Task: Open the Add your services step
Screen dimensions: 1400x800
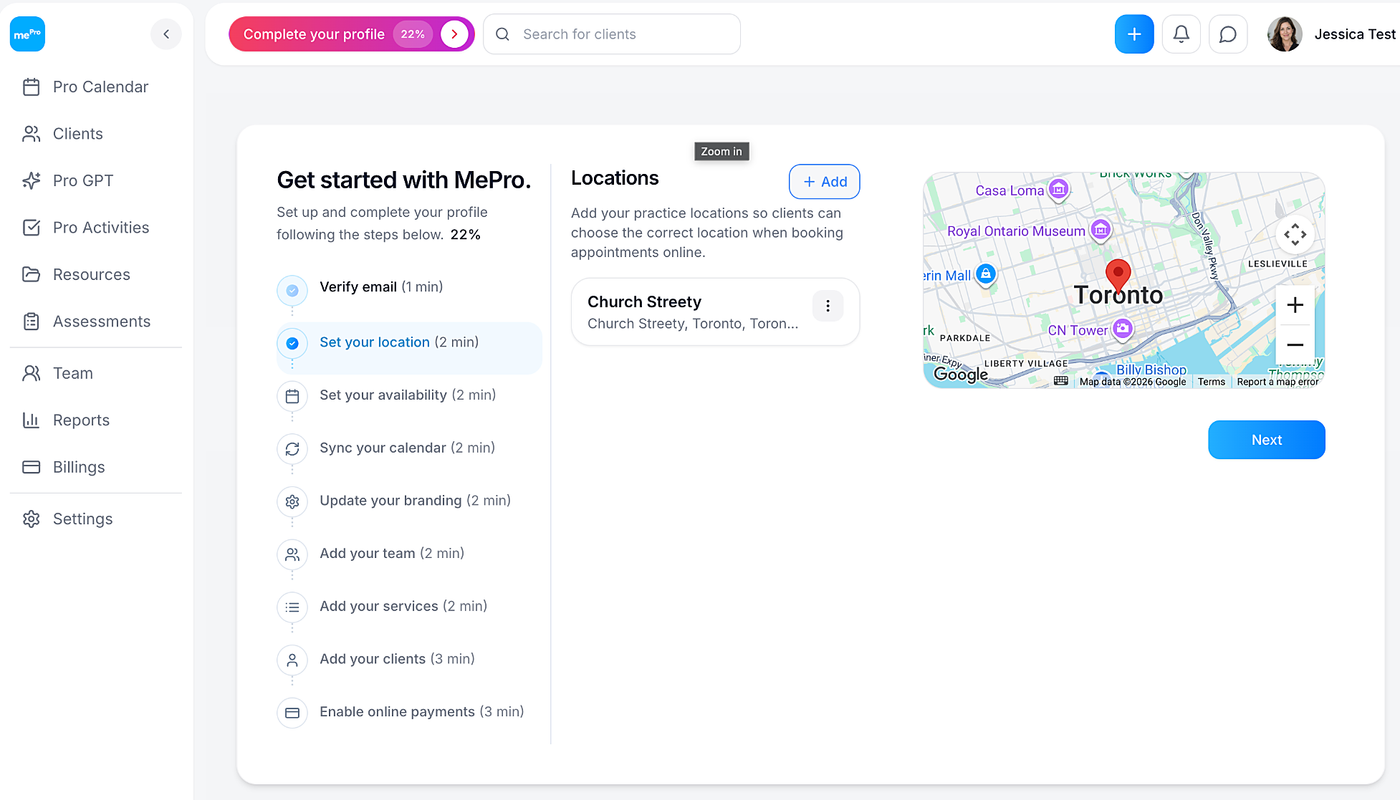Action: [409, 607]
